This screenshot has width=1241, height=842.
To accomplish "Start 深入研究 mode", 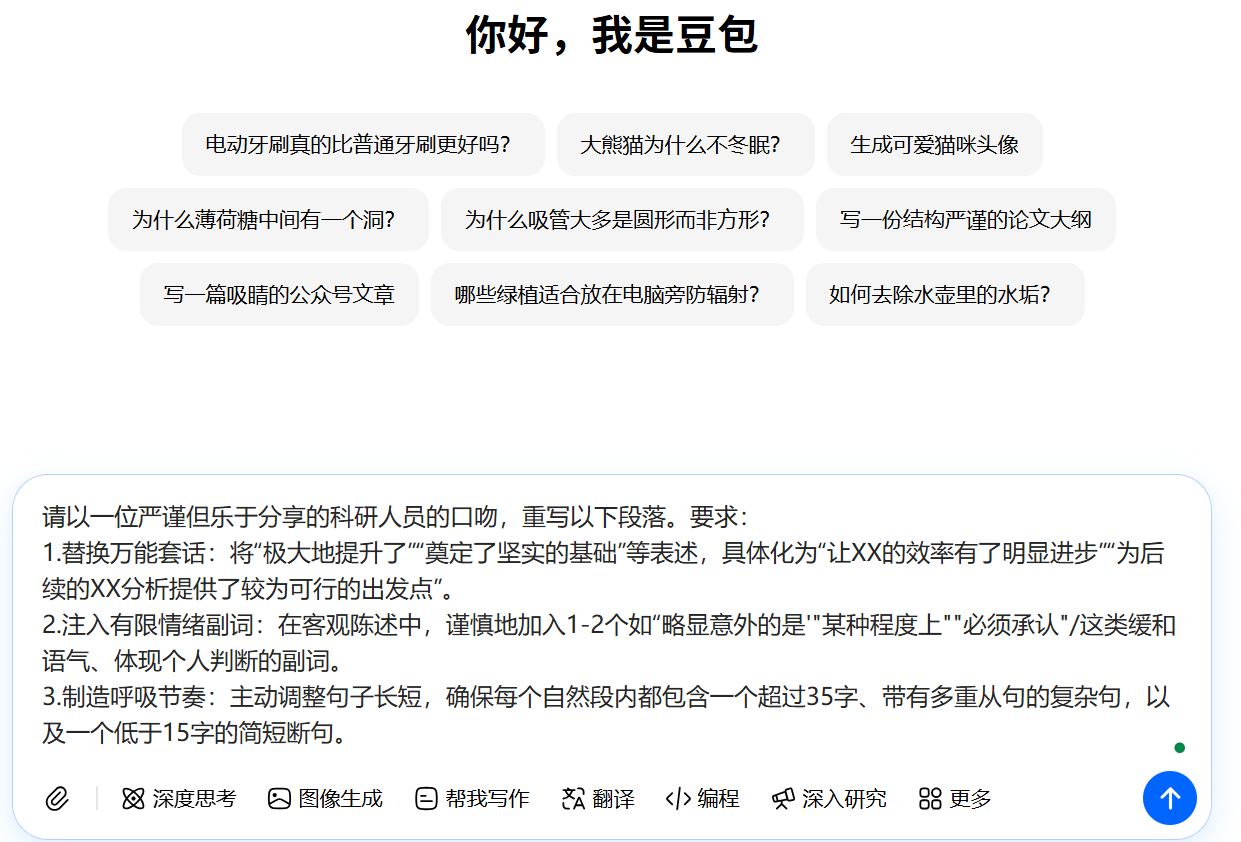I will [x=829, y=799].
